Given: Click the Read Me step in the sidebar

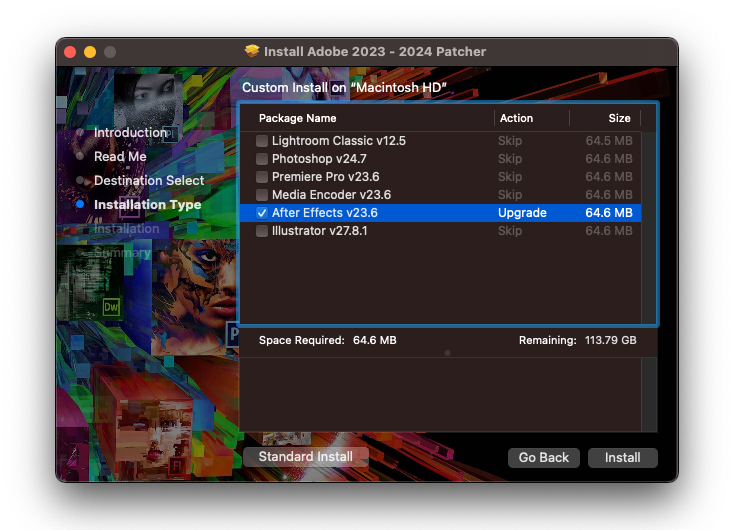Looking at the screenshot, I should tap(120, 156).
